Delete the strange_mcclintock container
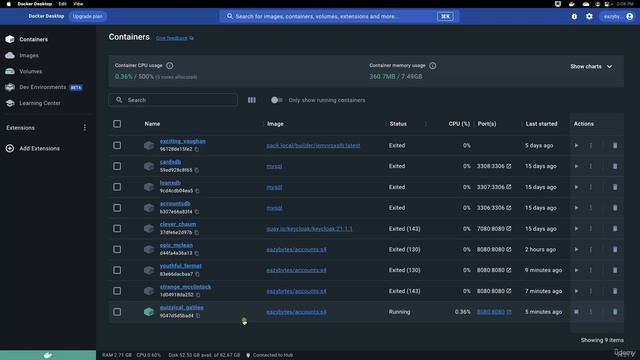The image size is (640, 360). coord(615,291)
